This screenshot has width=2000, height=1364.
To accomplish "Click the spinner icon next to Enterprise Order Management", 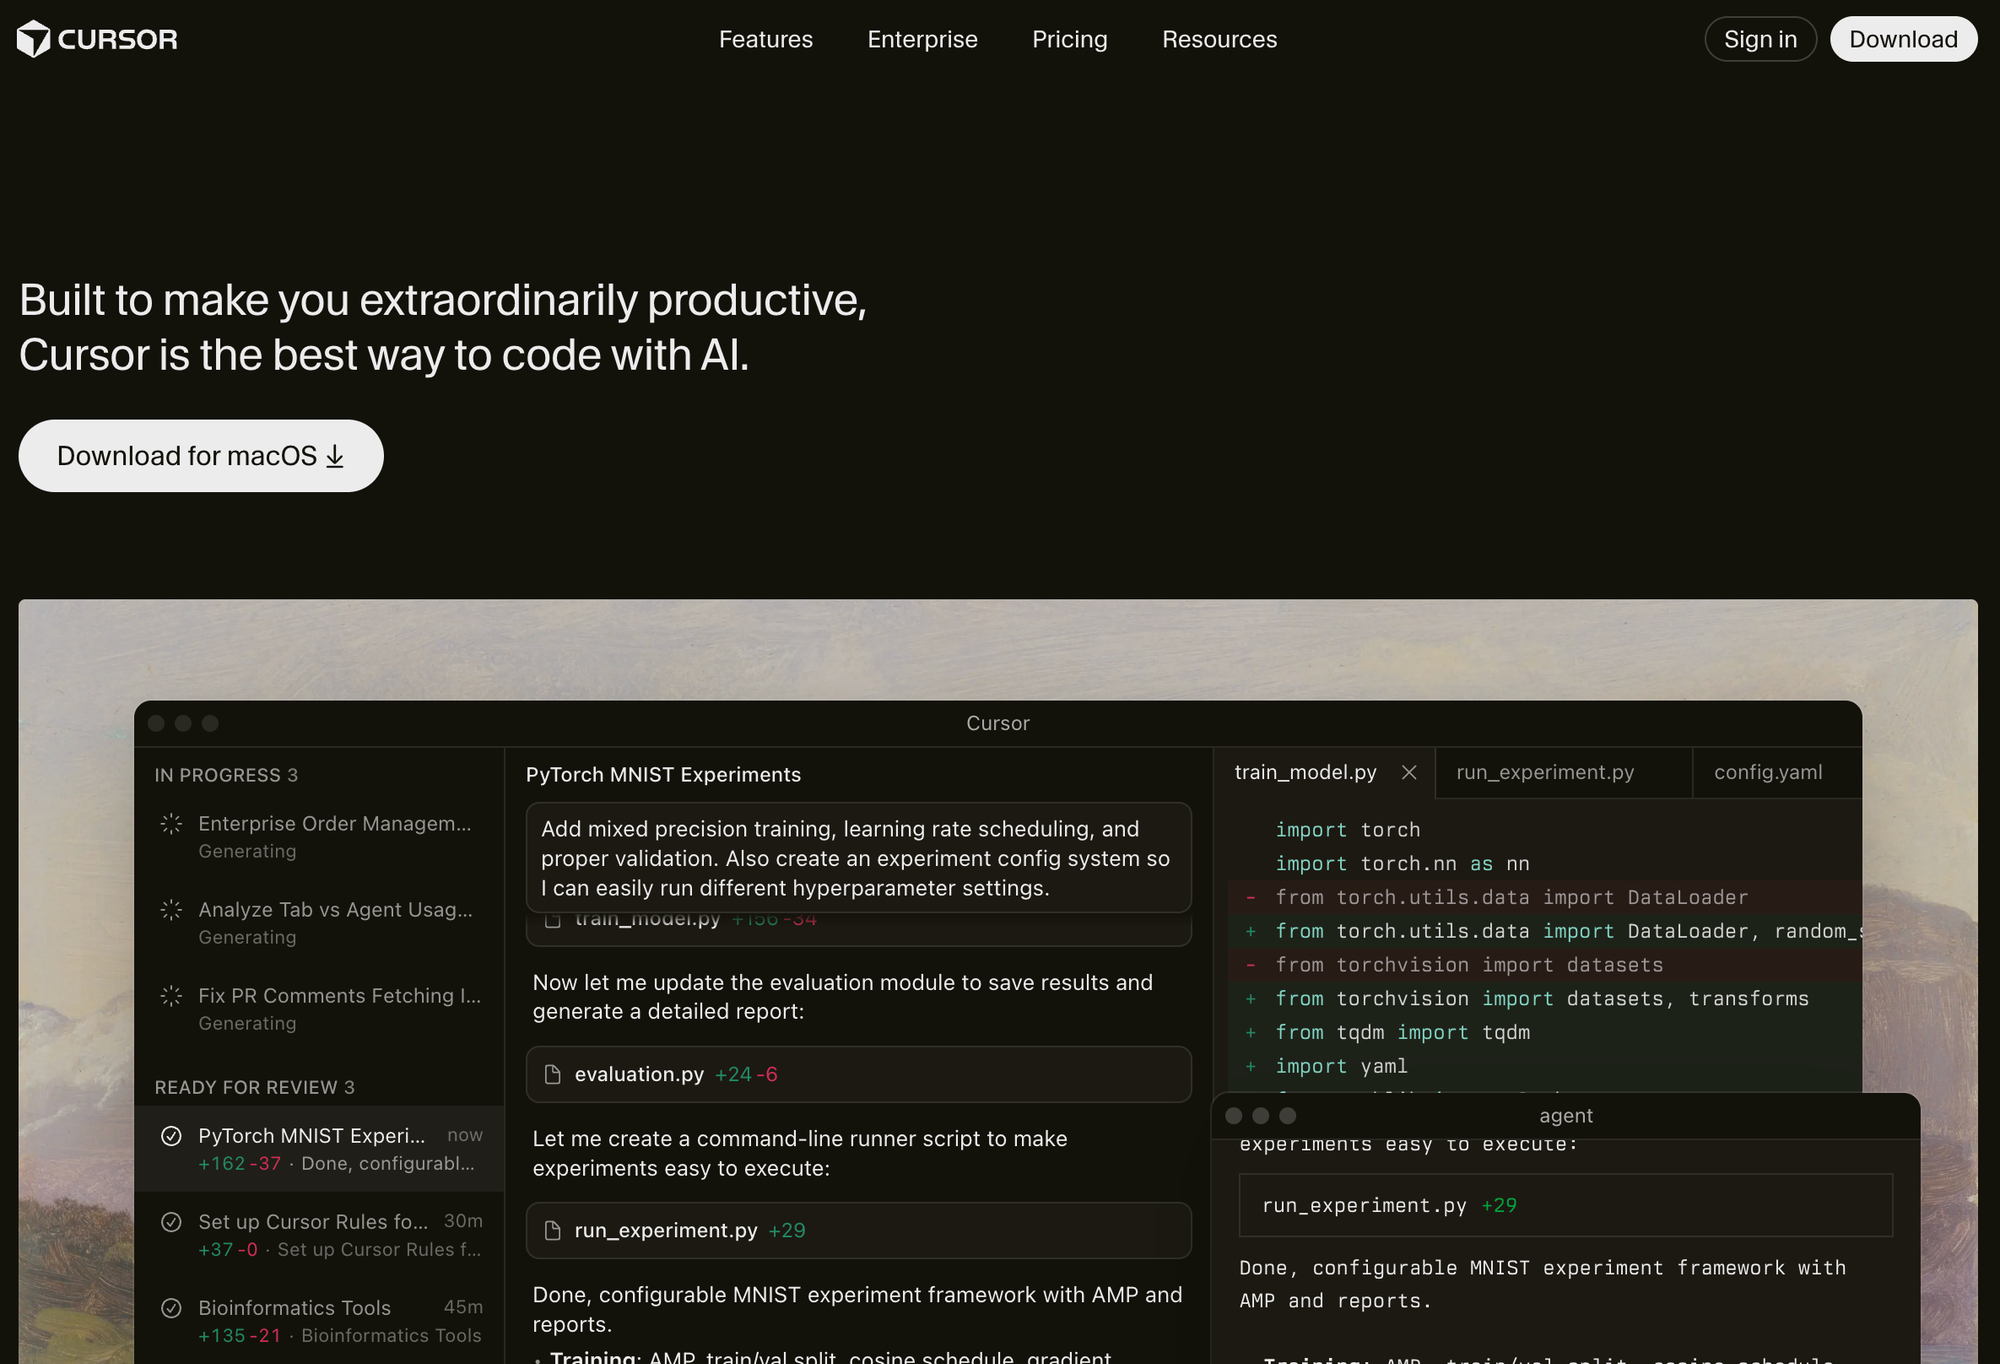I will [170, 824].
